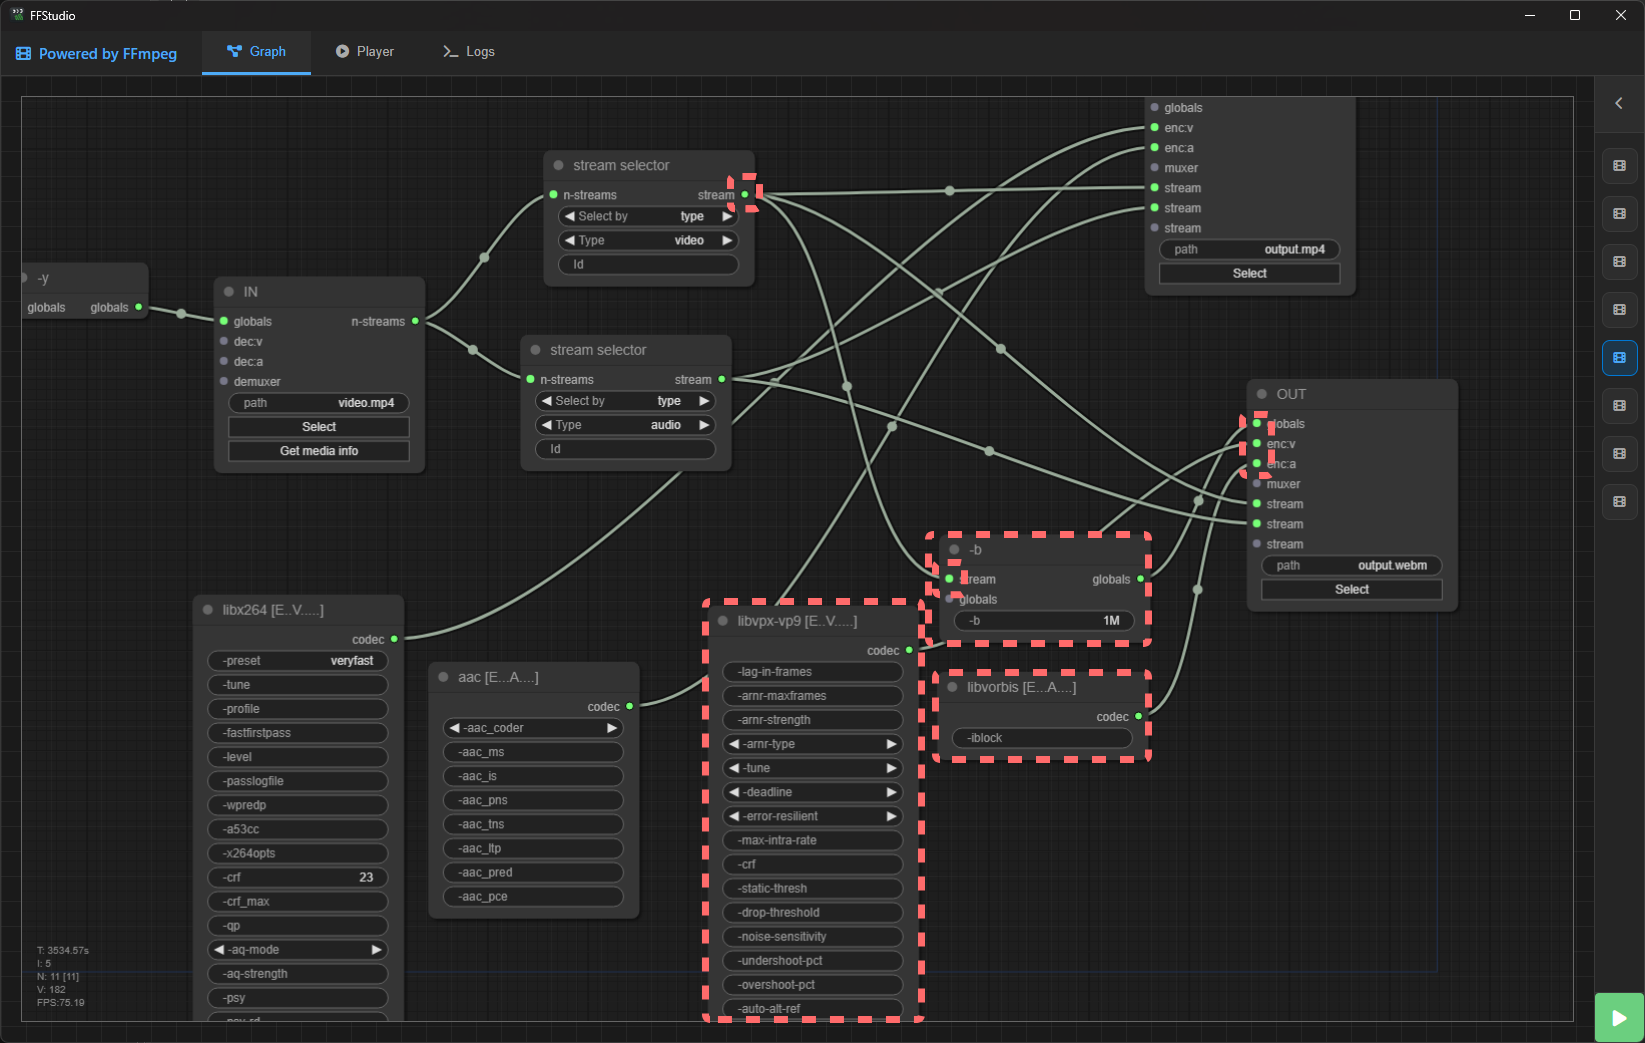Click the dec:v input port on IN node
1645x1043 pixels.
pos(224,341)
